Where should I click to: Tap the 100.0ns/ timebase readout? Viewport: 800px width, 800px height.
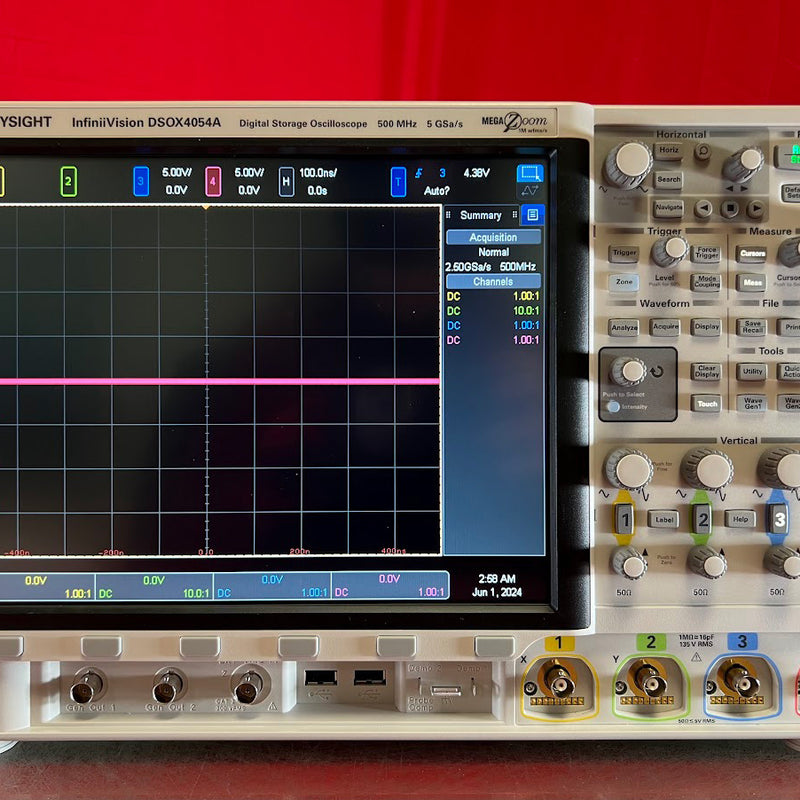pos(317,173)
